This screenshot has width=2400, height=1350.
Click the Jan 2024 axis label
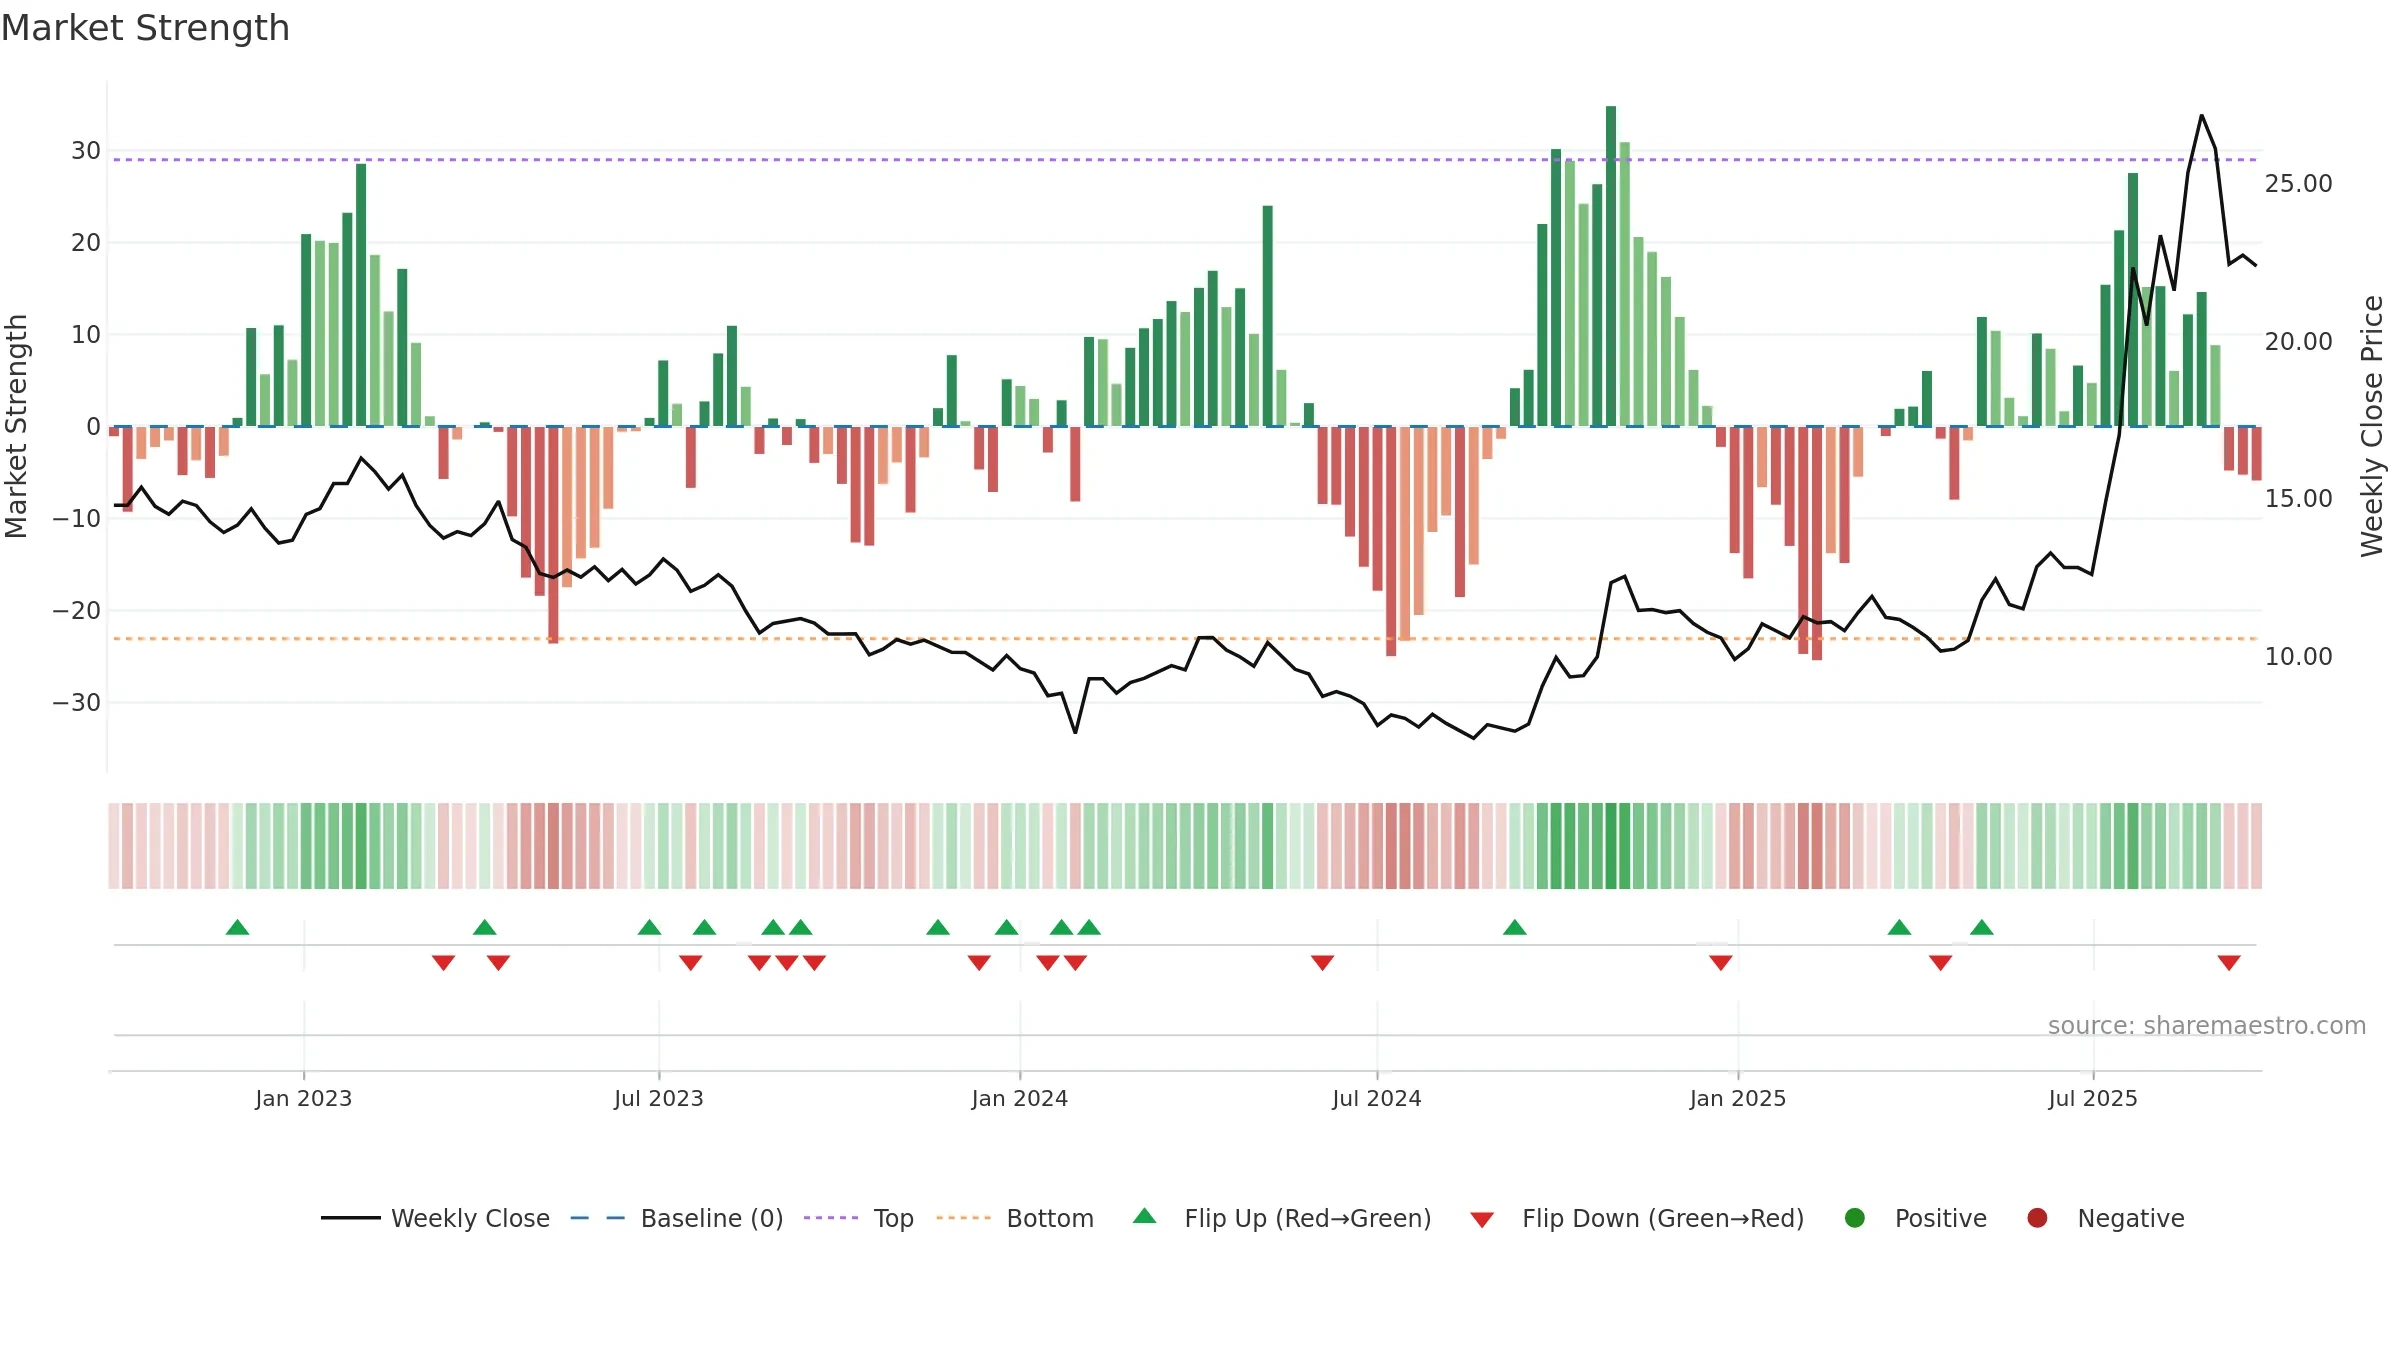[1020, 1098]
